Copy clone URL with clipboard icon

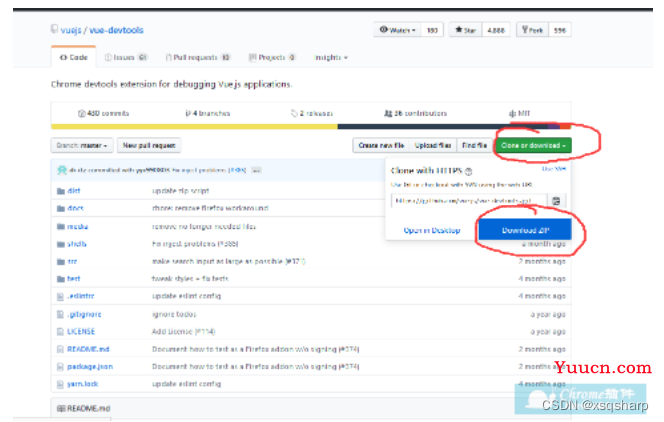(x=556, y=201)
